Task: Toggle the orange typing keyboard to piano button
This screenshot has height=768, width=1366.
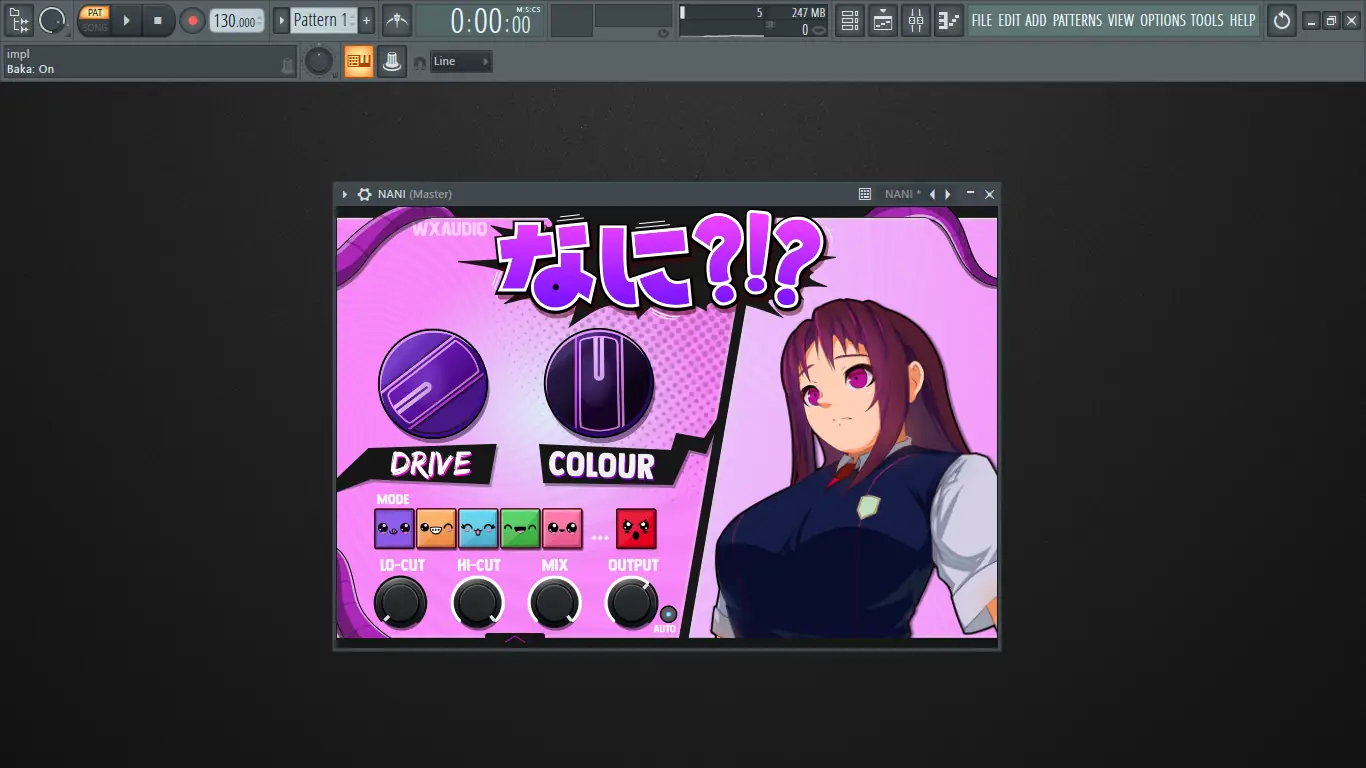Action: (358, 62)
